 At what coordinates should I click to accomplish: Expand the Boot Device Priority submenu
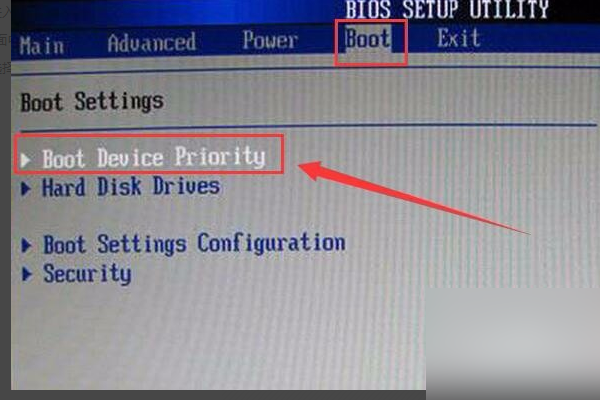pyautogui.click(x=153, y=157)
